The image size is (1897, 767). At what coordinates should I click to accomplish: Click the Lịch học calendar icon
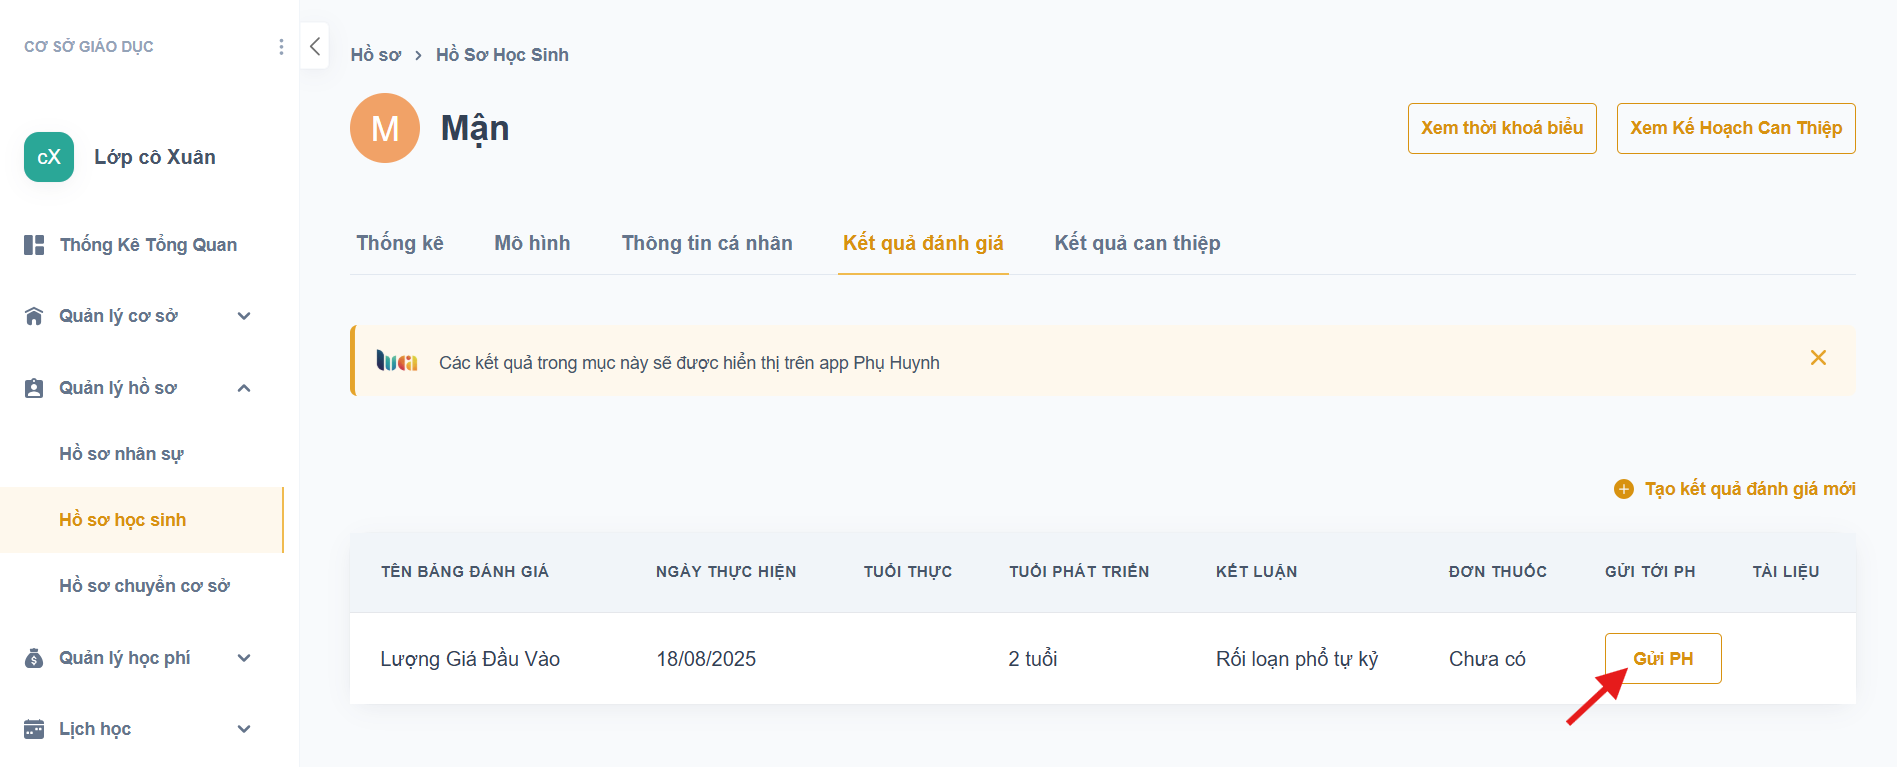[34, 729]
